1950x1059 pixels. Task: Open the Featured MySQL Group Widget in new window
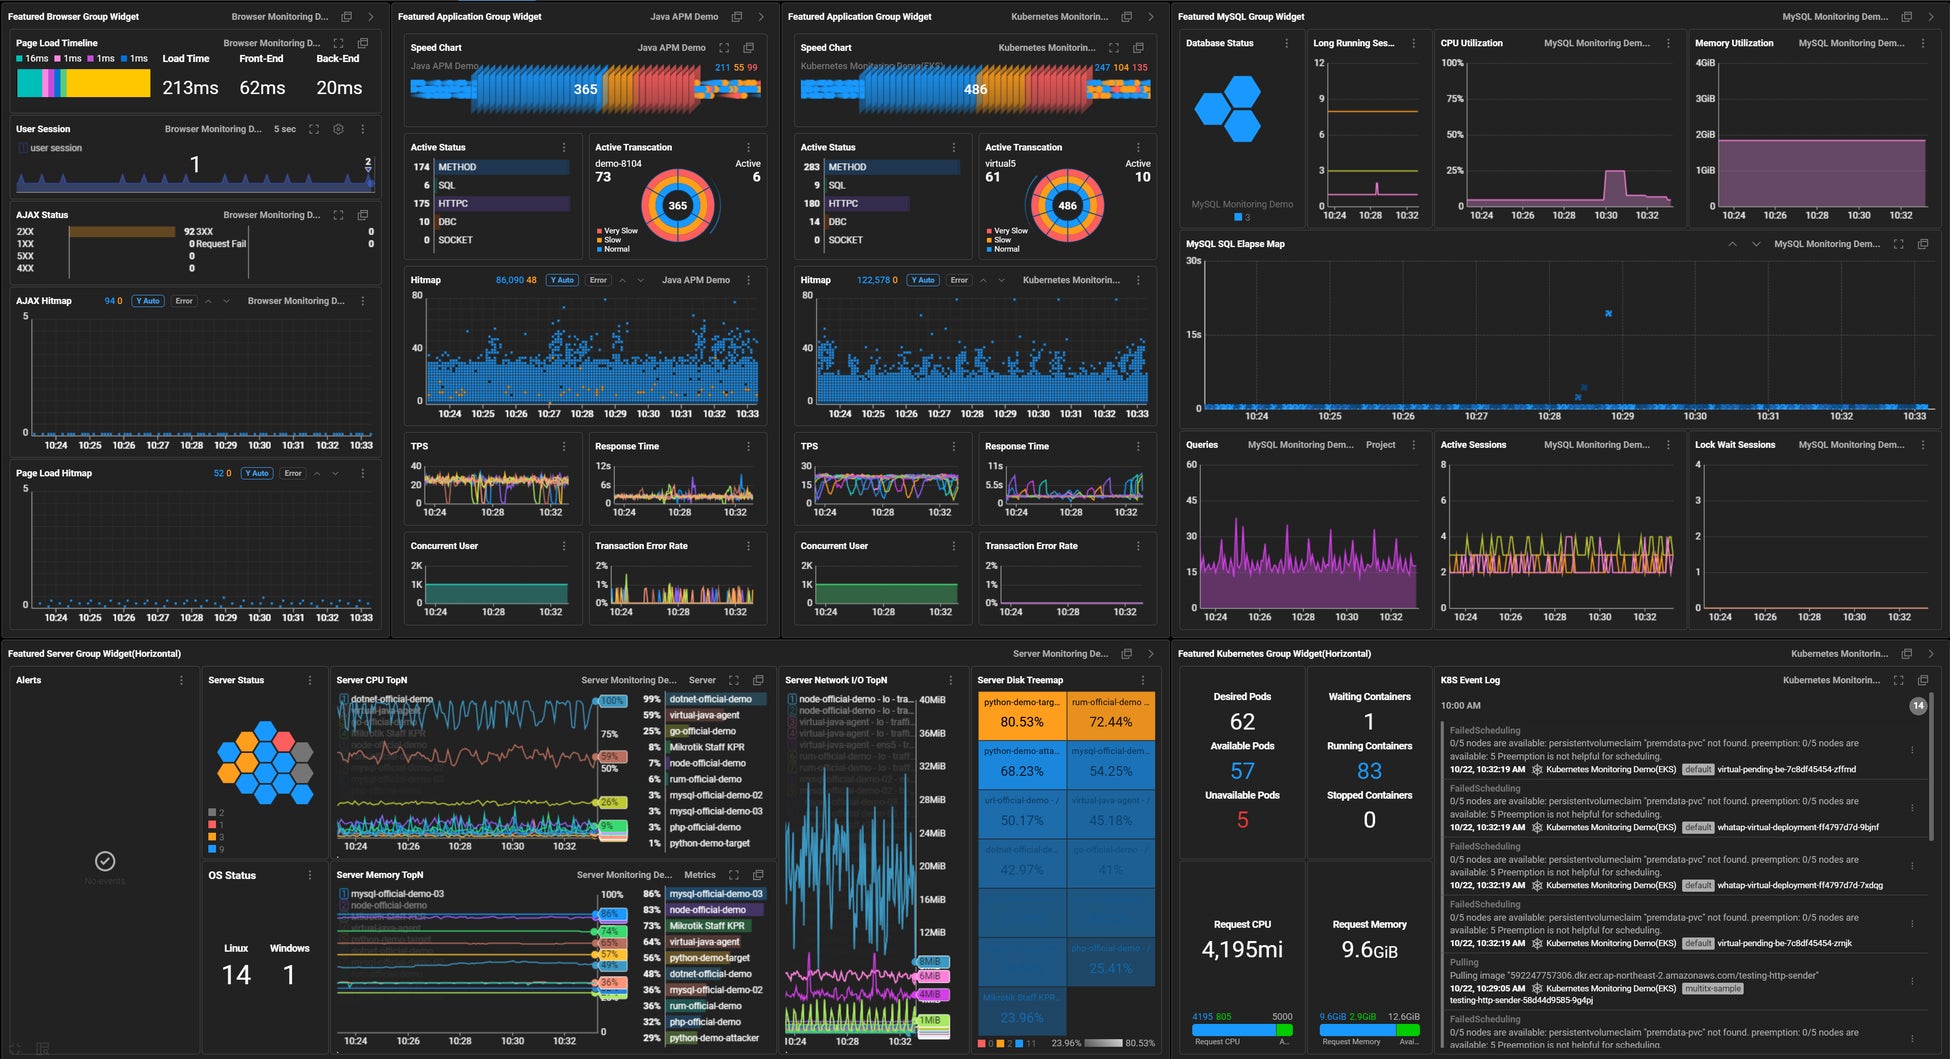click(1906, 16)
